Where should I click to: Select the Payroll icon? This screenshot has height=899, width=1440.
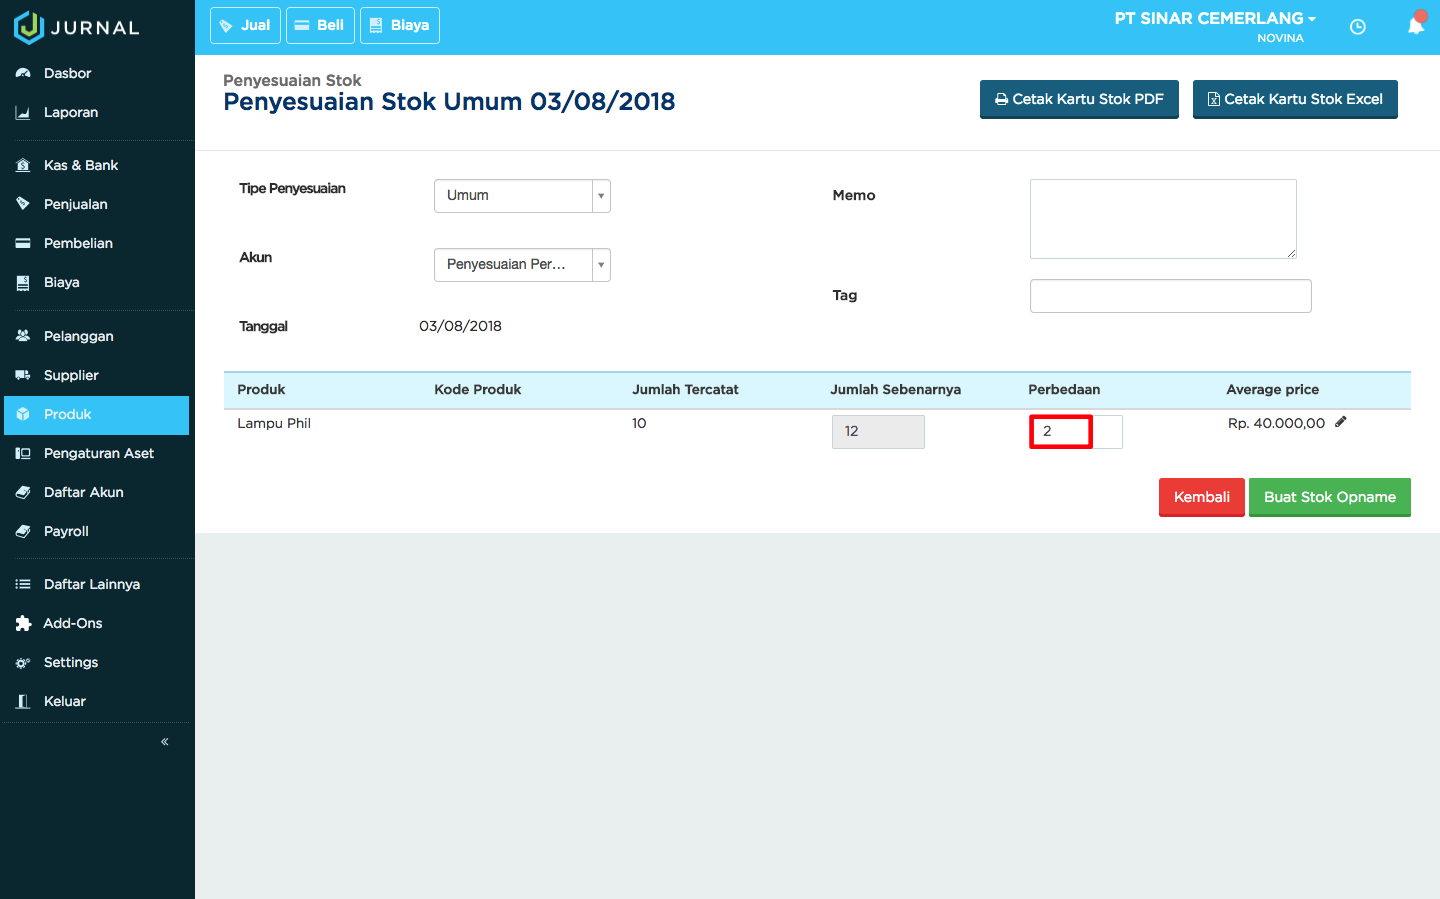pos(22,531)
